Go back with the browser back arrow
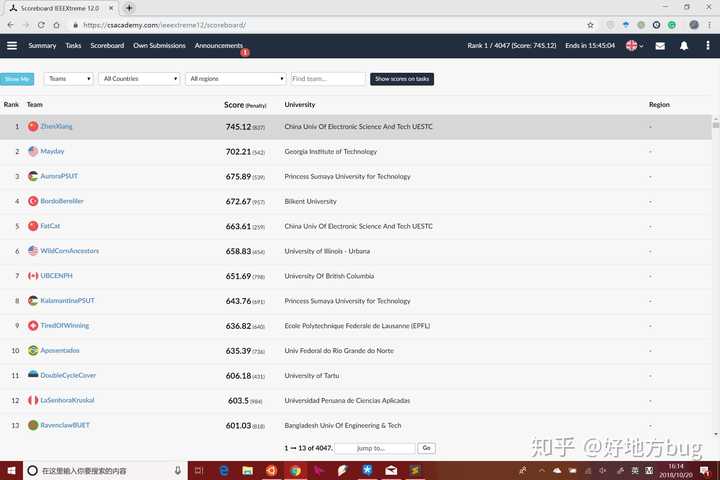The image size is (720, 480). [11, 25]
